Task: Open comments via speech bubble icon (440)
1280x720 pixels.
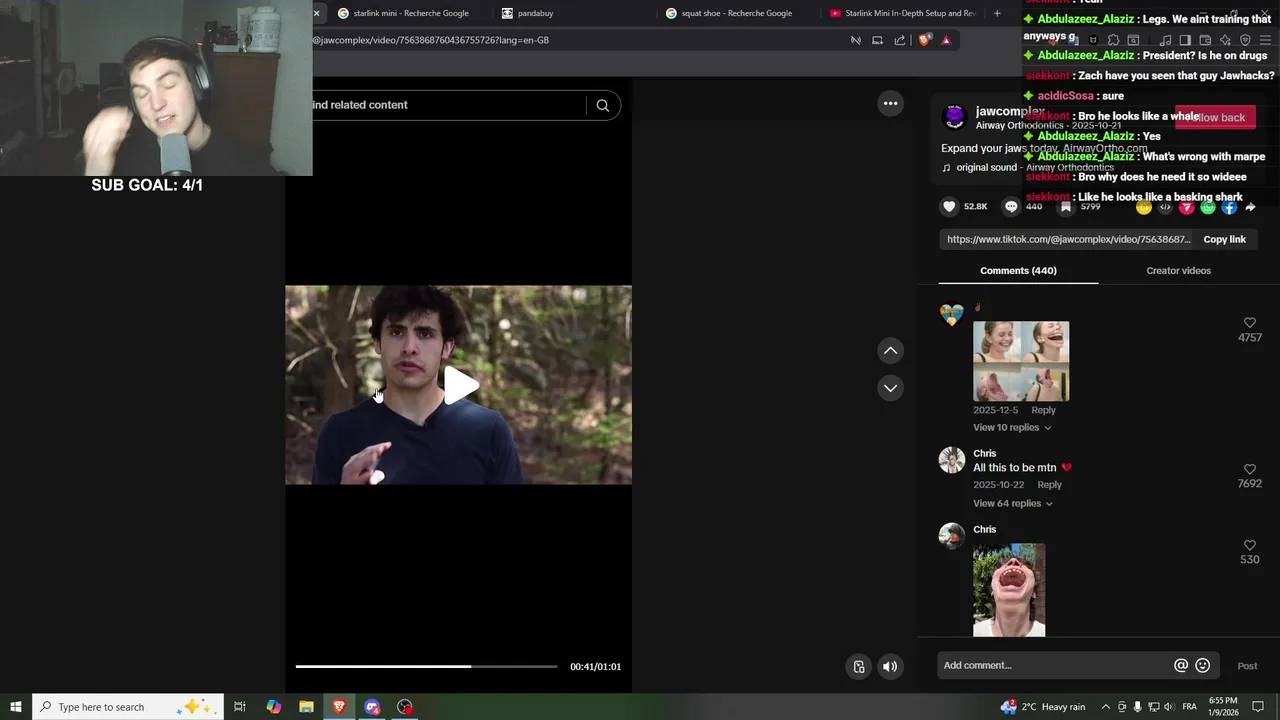Action: 1011,206
